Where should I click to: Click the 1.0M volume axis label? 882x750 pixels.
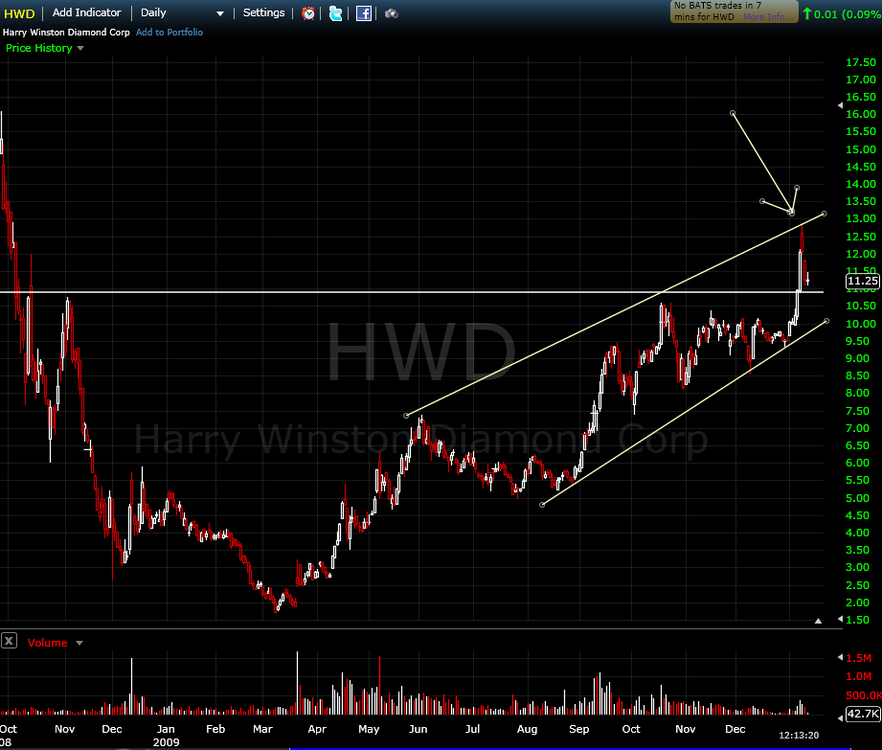(x=858, y=676)
